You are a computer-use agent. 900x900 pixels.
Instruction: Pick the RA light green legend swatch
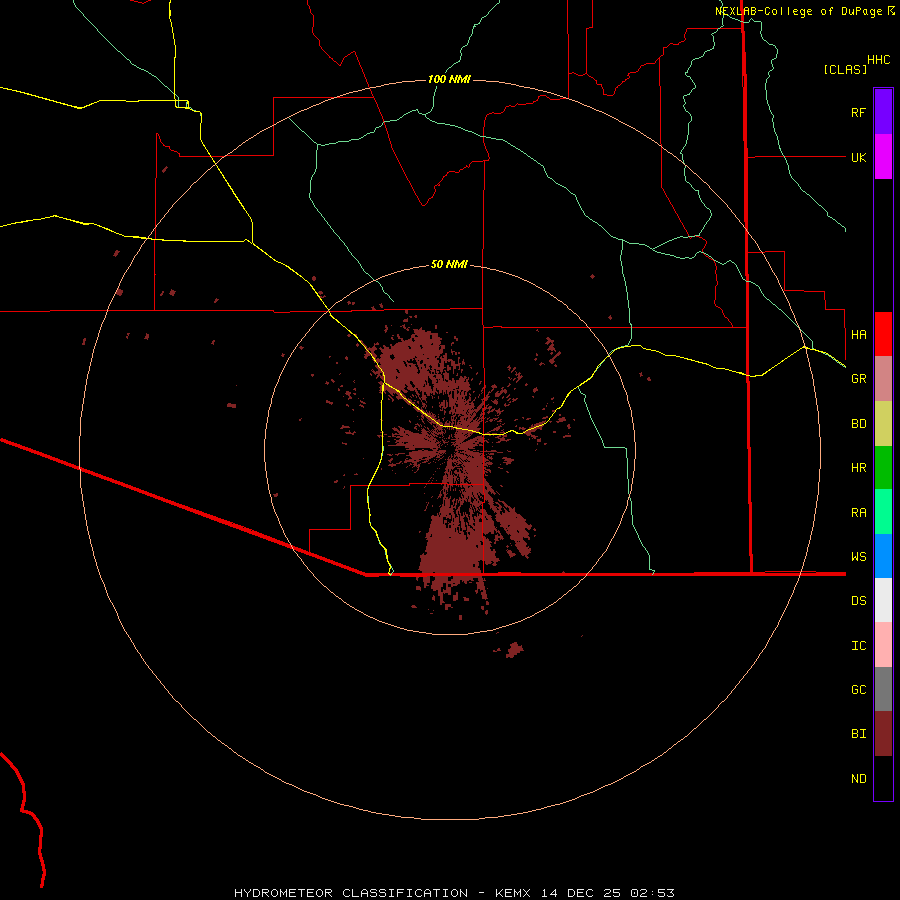883,512
